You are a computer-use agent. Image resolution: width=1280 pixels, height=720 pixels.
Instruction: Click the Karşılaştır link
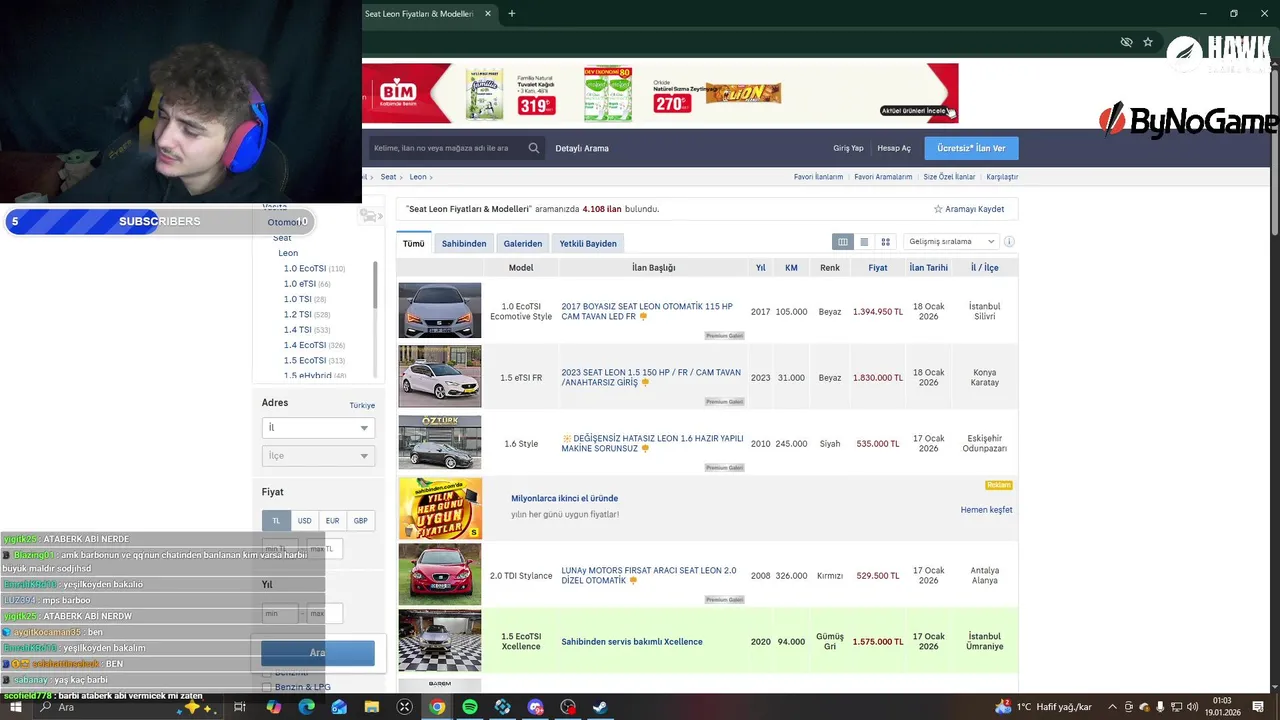click(1002, 177)
